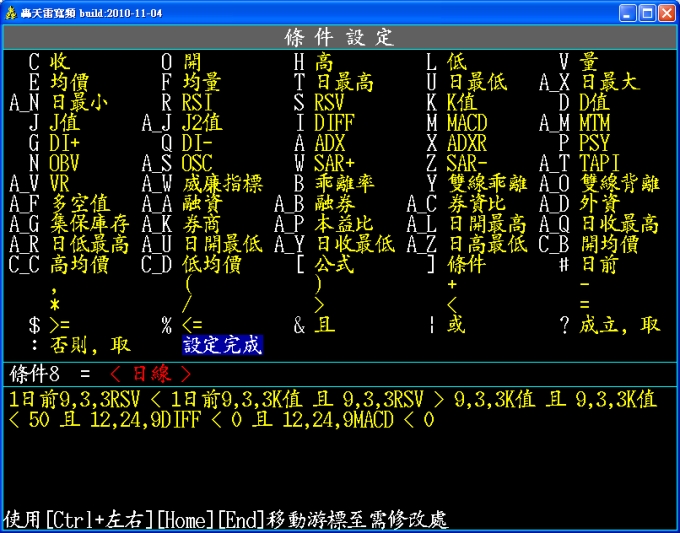This screenshot has height=533, width=680.
Task: Choose the DI+ indicator
Action: point(64,143)
